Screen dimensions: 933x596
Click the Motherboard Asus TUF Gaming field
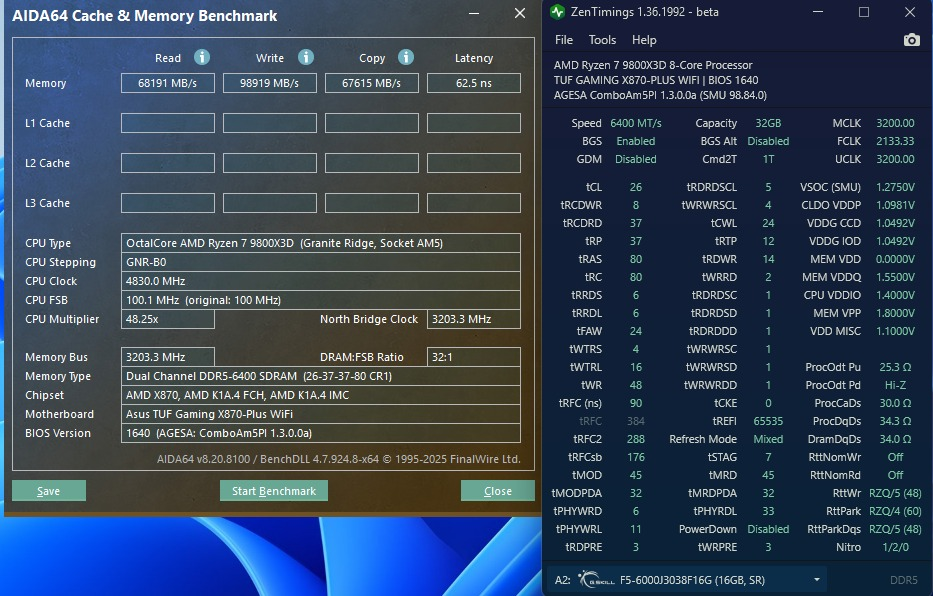point(321,414)
